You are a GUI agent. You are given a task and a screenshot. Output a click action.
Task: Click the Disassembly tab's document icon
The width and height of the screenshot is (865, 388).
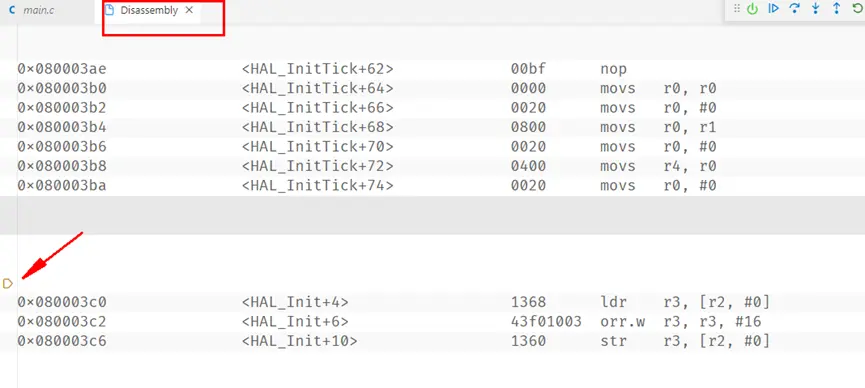coord(110,10)
